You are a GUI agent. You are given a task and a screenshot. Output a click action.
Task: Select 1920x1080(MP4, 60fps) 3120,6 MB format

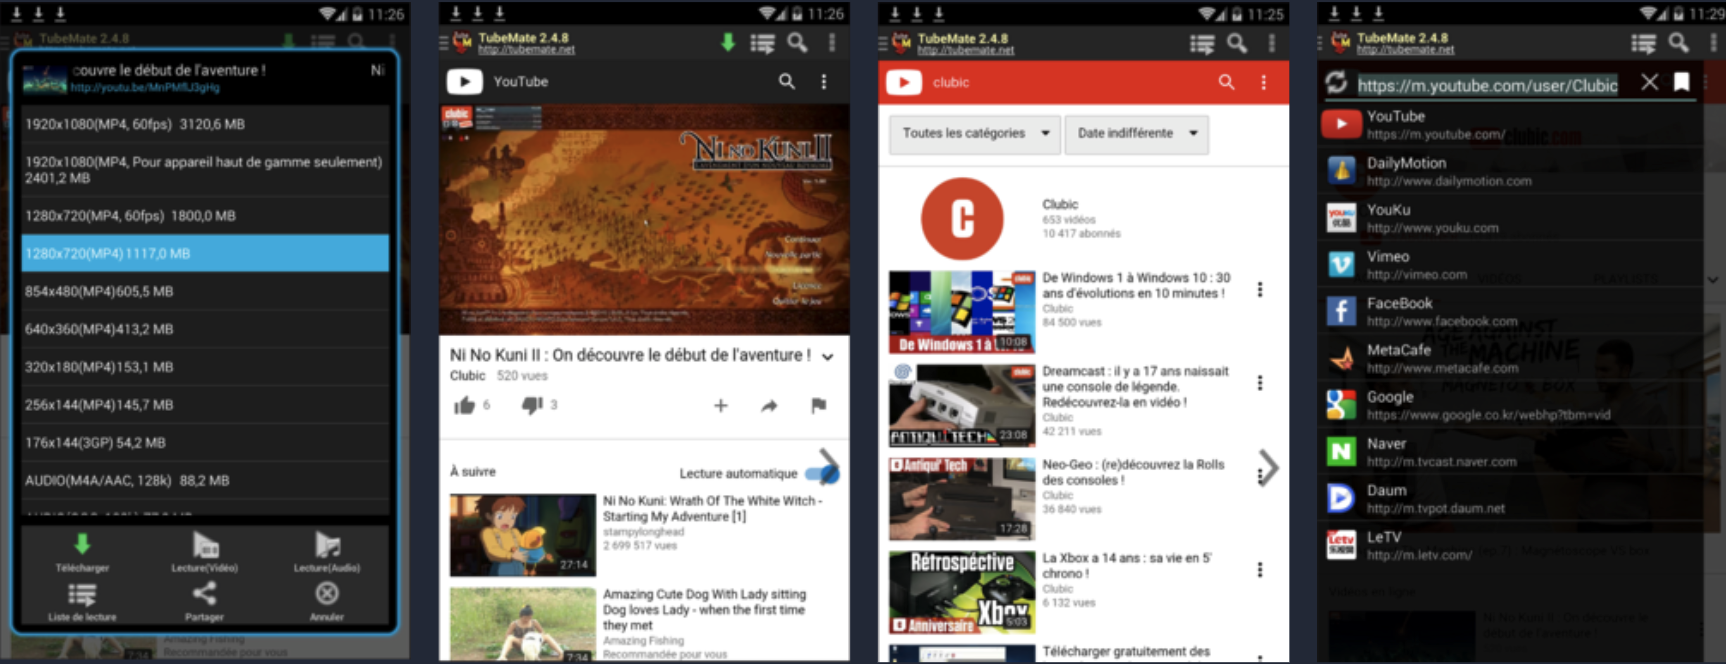[x=205, y=124]
